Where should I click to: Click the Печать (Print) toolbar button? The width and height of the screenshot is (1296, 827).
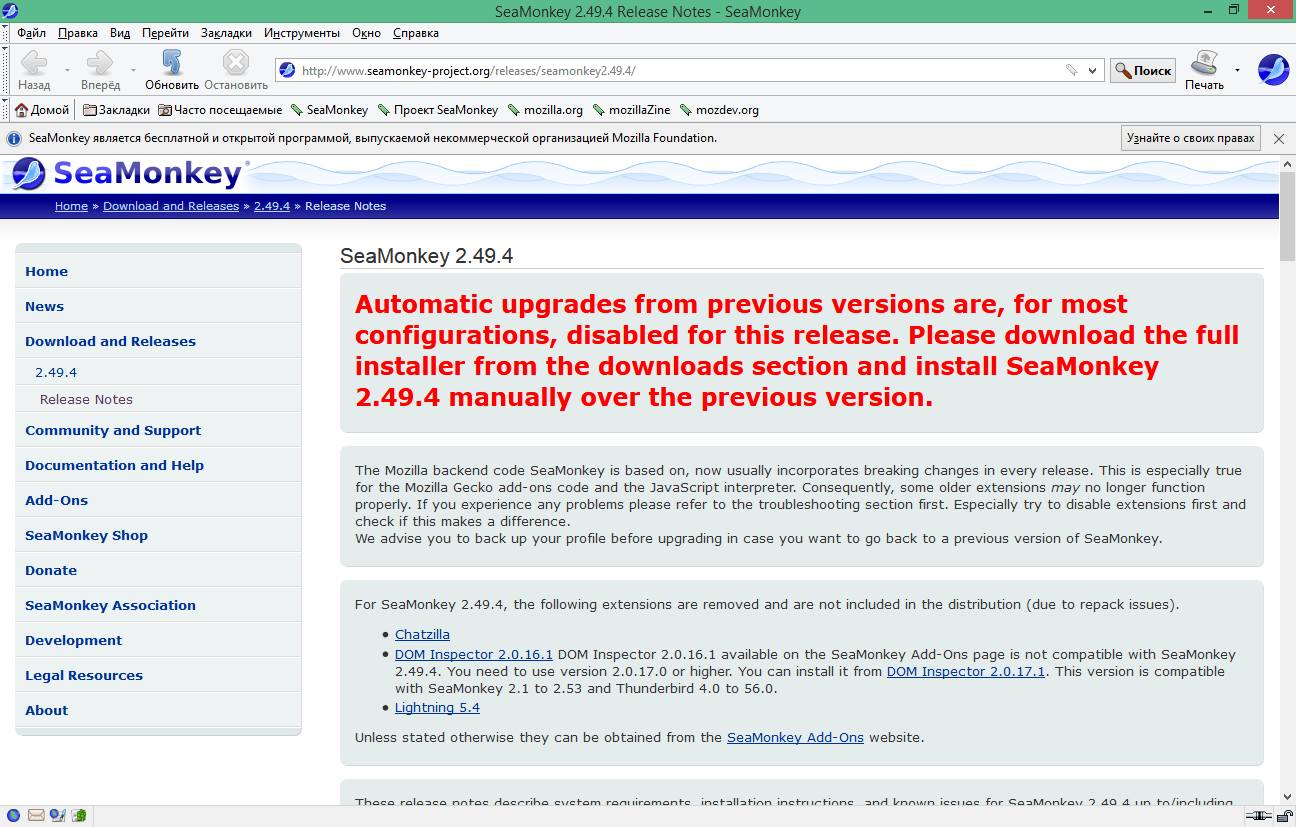coord(1204,70)
